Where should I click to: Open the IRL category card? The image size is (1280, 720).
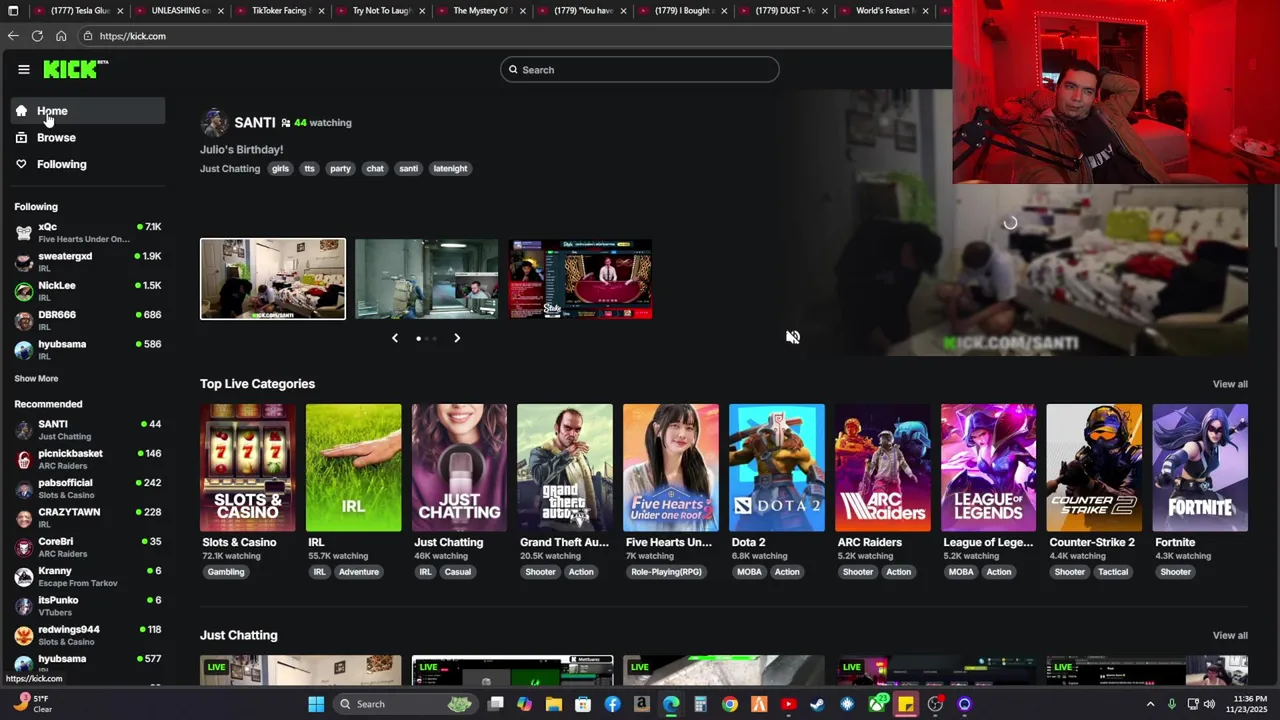354,468
